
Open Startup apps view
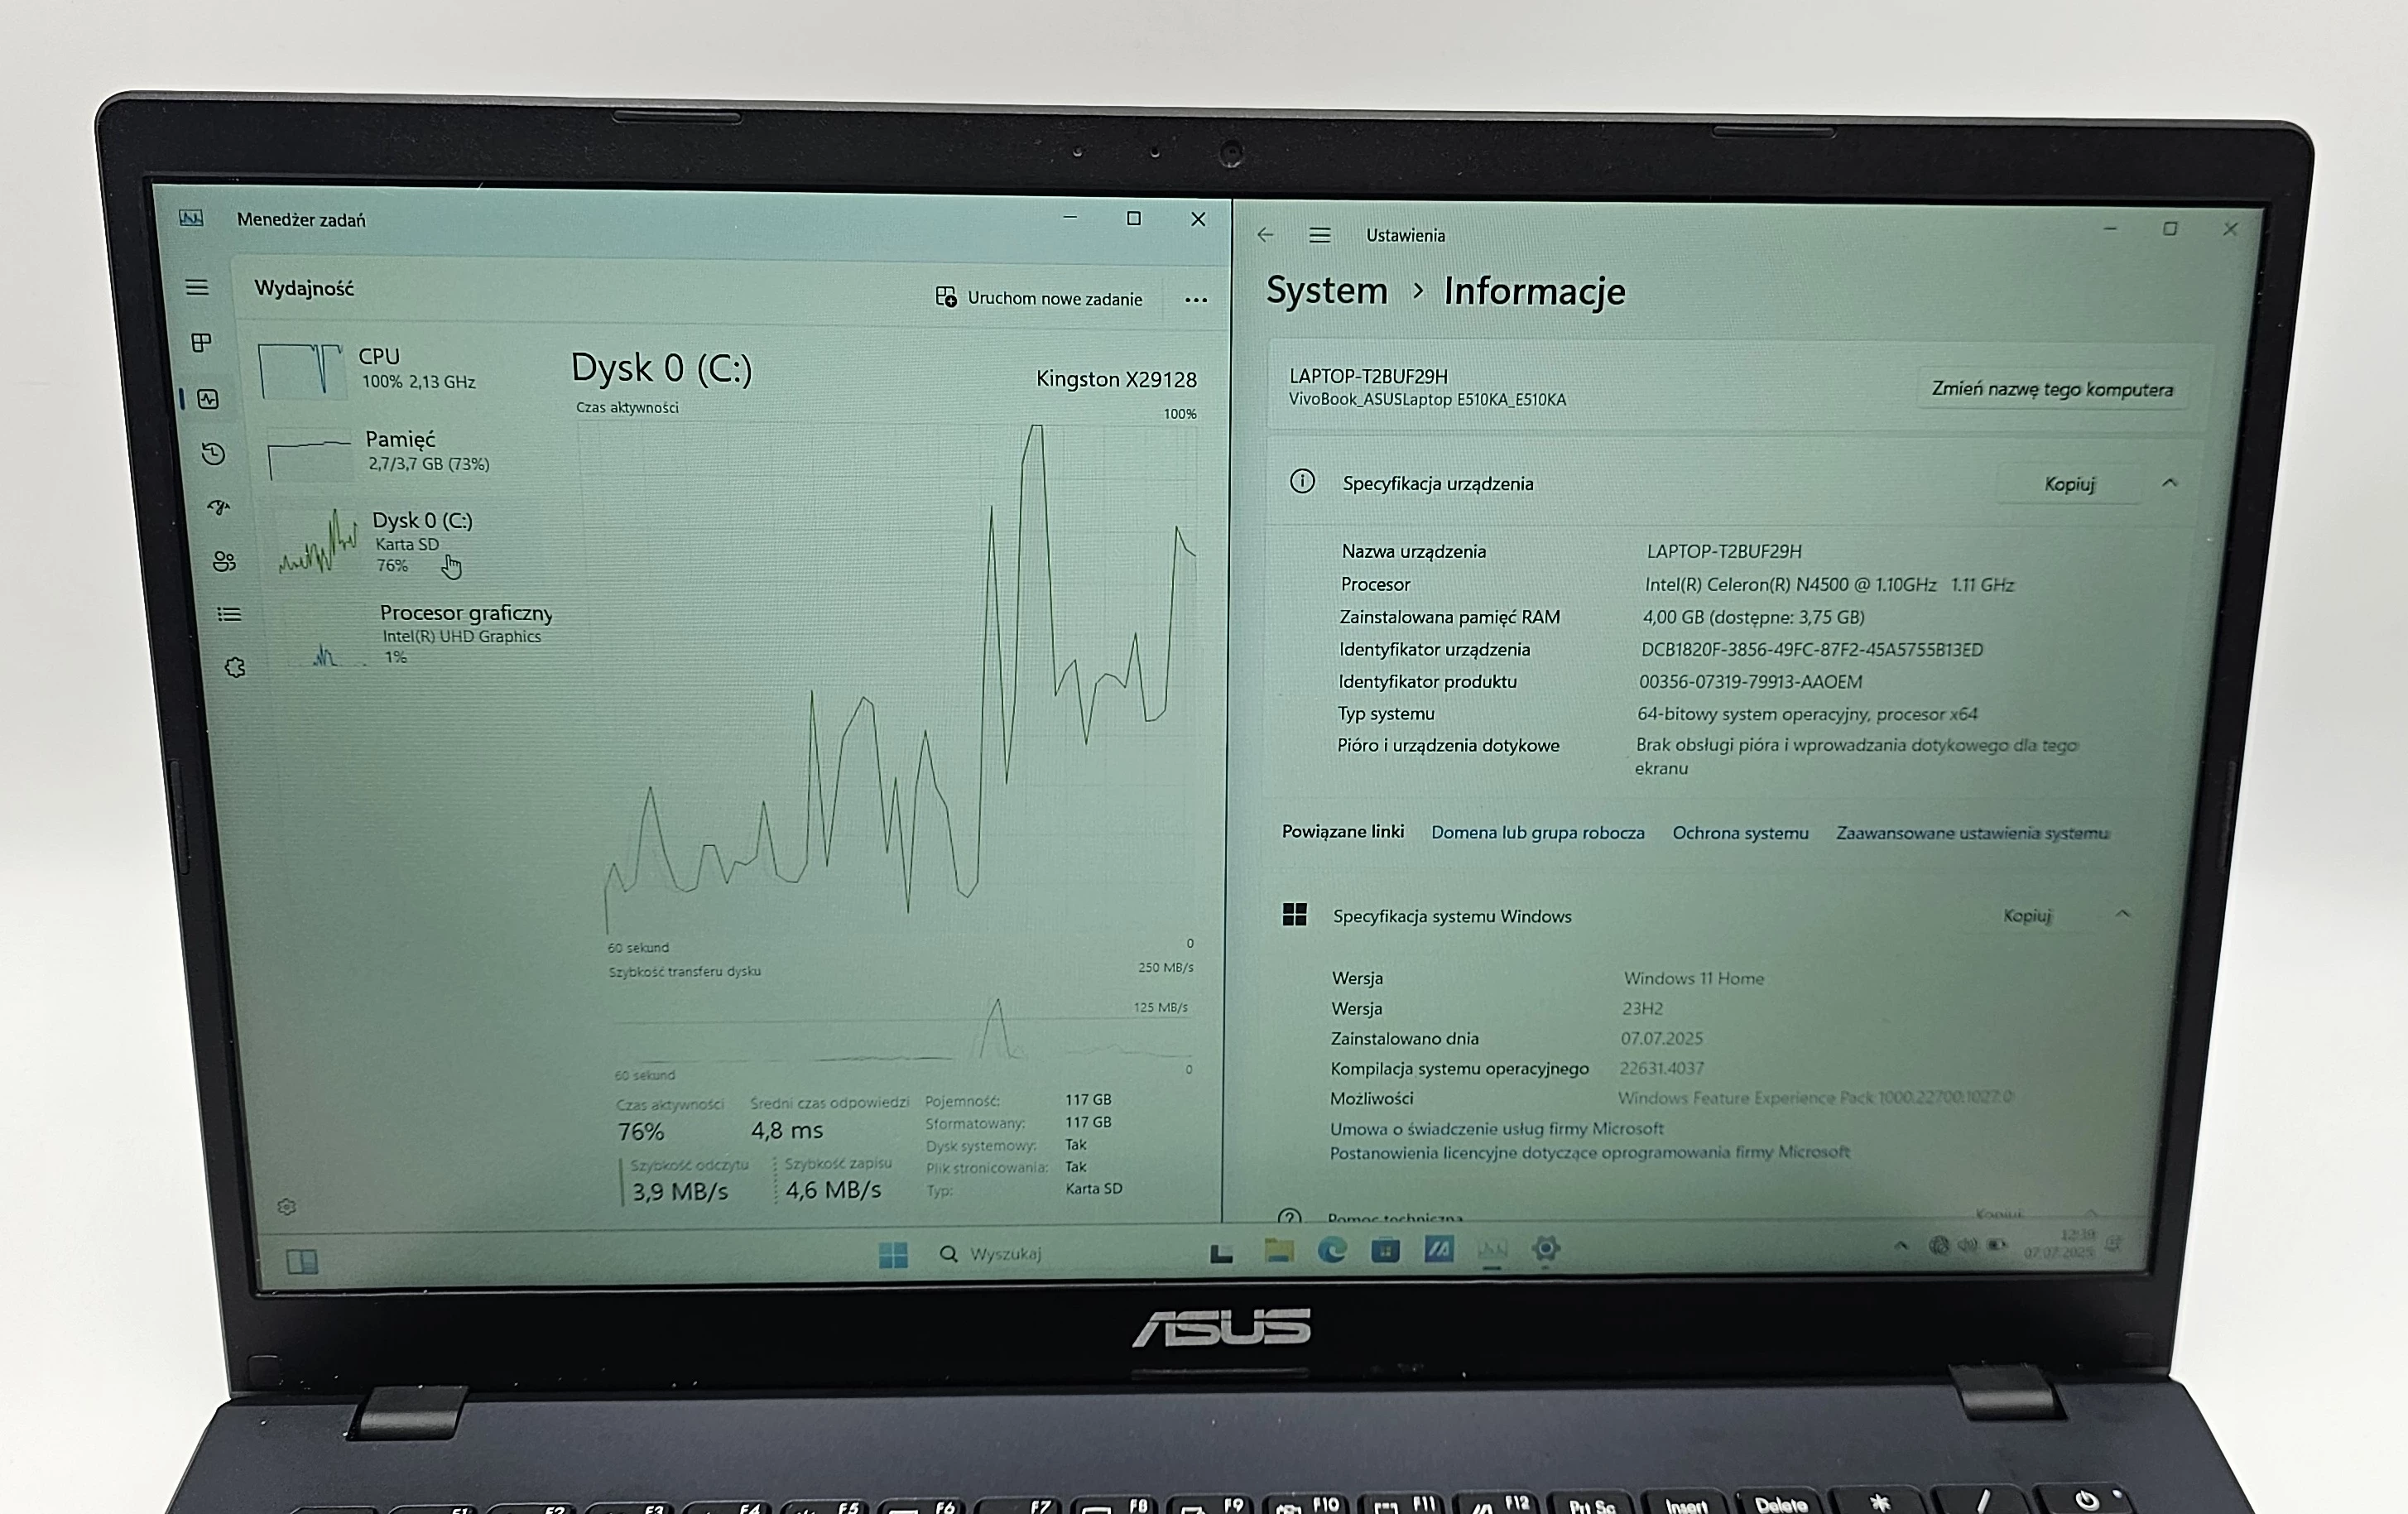tap(218, 508)
